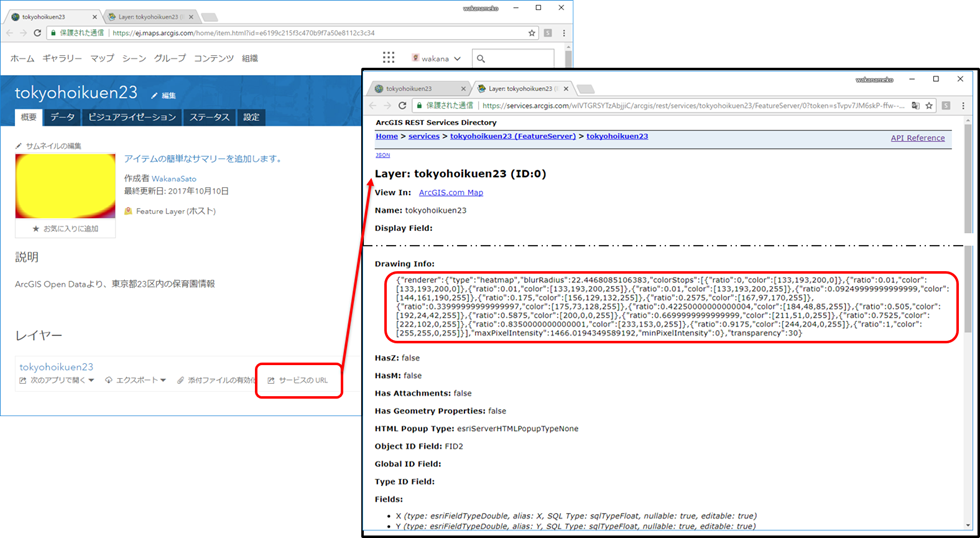The height and width of the screenshot is (538, 980).
Task: Open the app launcher grid icon
Action: [x=389, y=57]
